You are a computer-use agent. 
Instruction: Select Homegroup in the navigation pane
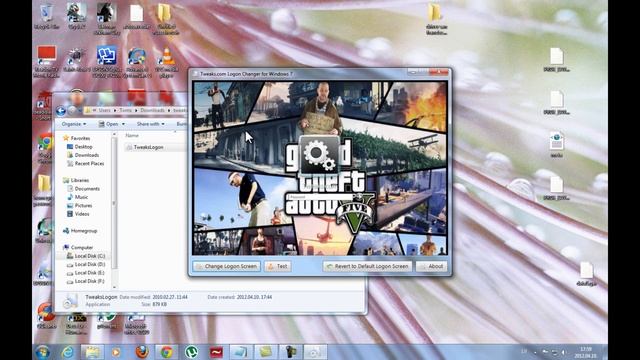(80, 231)
